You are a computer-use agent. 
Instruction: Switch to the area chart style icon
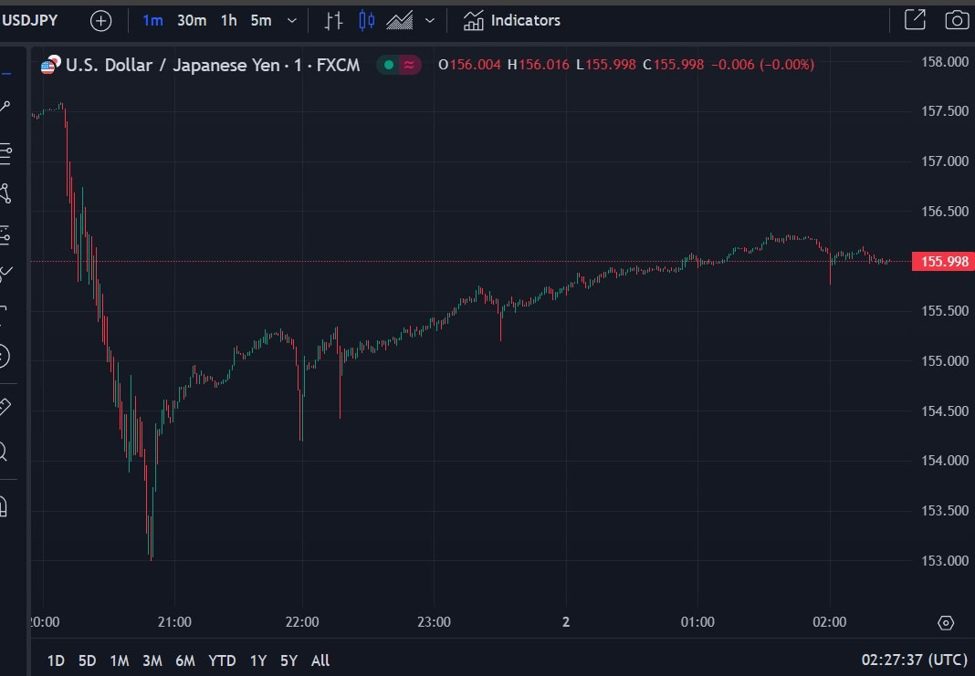(400, 20)
